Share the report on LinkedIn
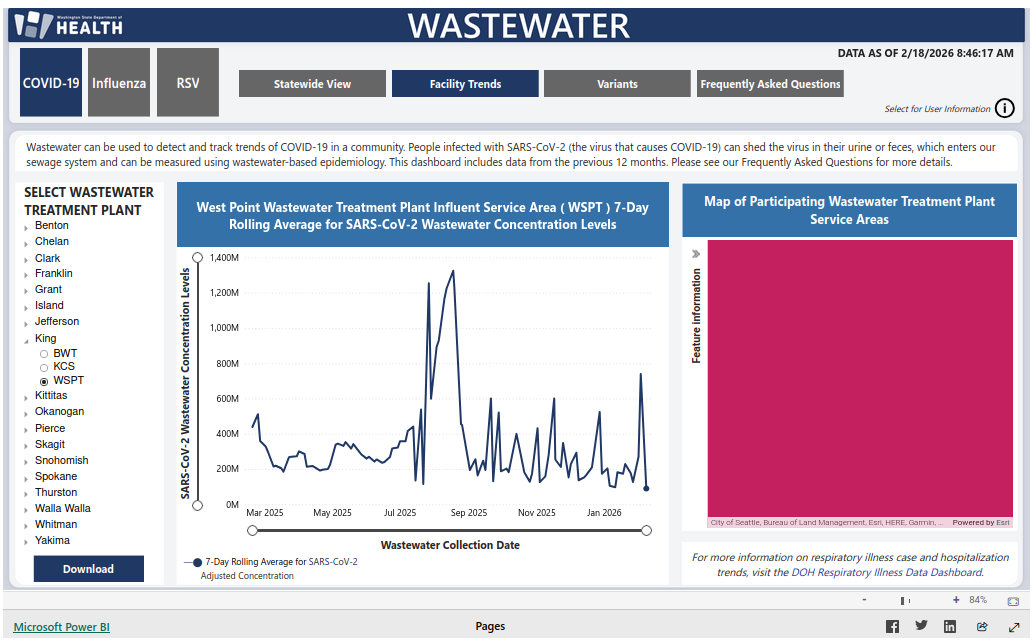The width and height of the screenshot is (1035, 641). coord(950,626)
